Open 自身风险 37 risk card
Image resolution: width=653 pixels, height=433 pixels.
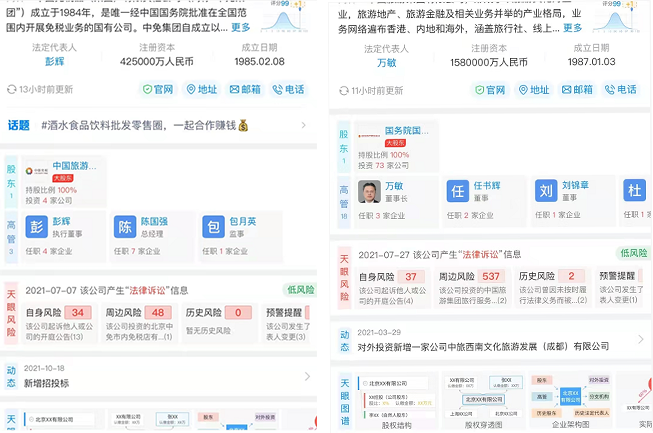coord(392,288)
